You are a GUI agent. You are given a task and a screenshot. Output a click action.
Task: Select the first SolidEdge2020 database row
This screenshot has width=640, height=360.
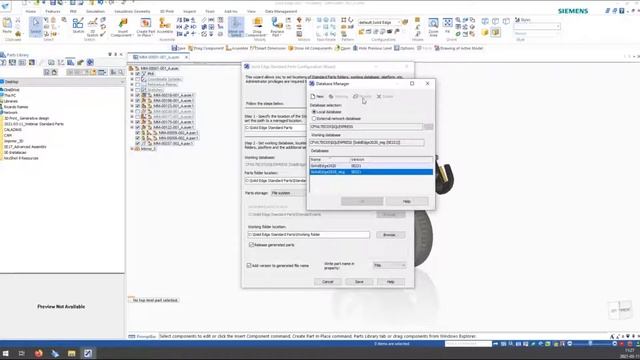click(x=371, y=166)
